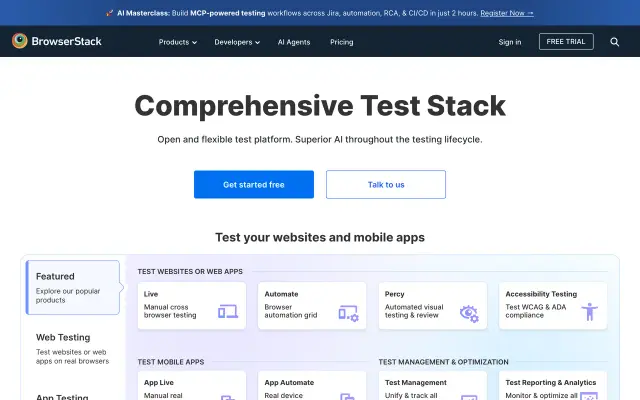Open the Live product card title
The height and width of the screenshot is (400, 640).
(151, 294)
